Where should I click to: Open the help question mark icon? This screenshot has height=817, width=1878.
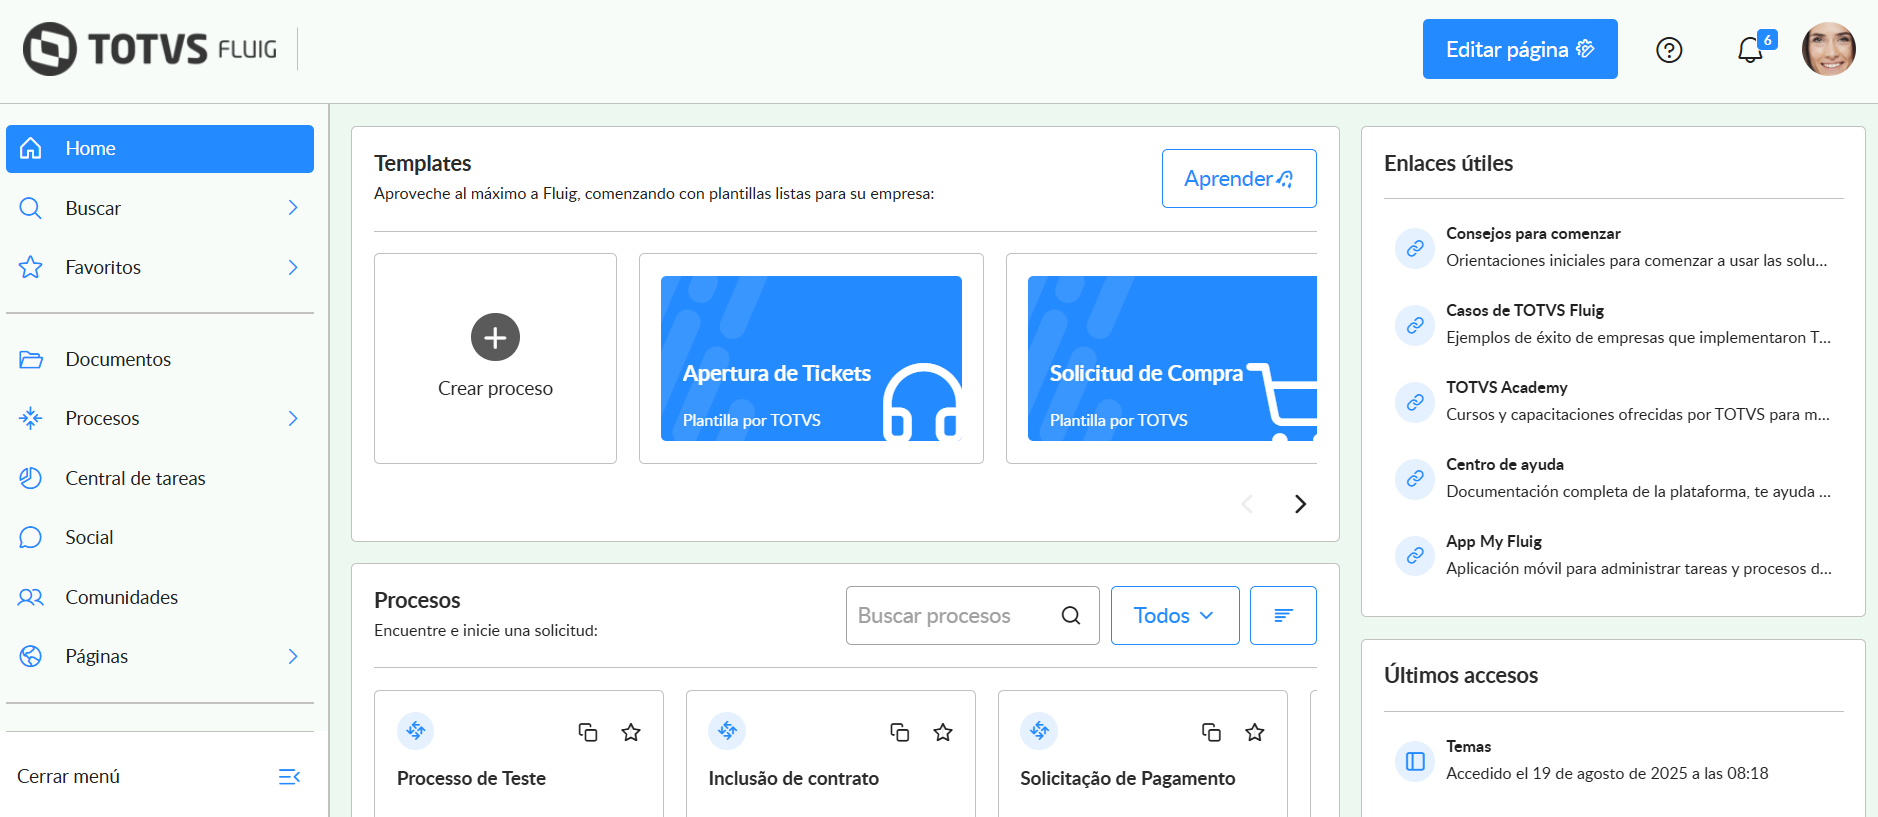[x=1669, y=50]
